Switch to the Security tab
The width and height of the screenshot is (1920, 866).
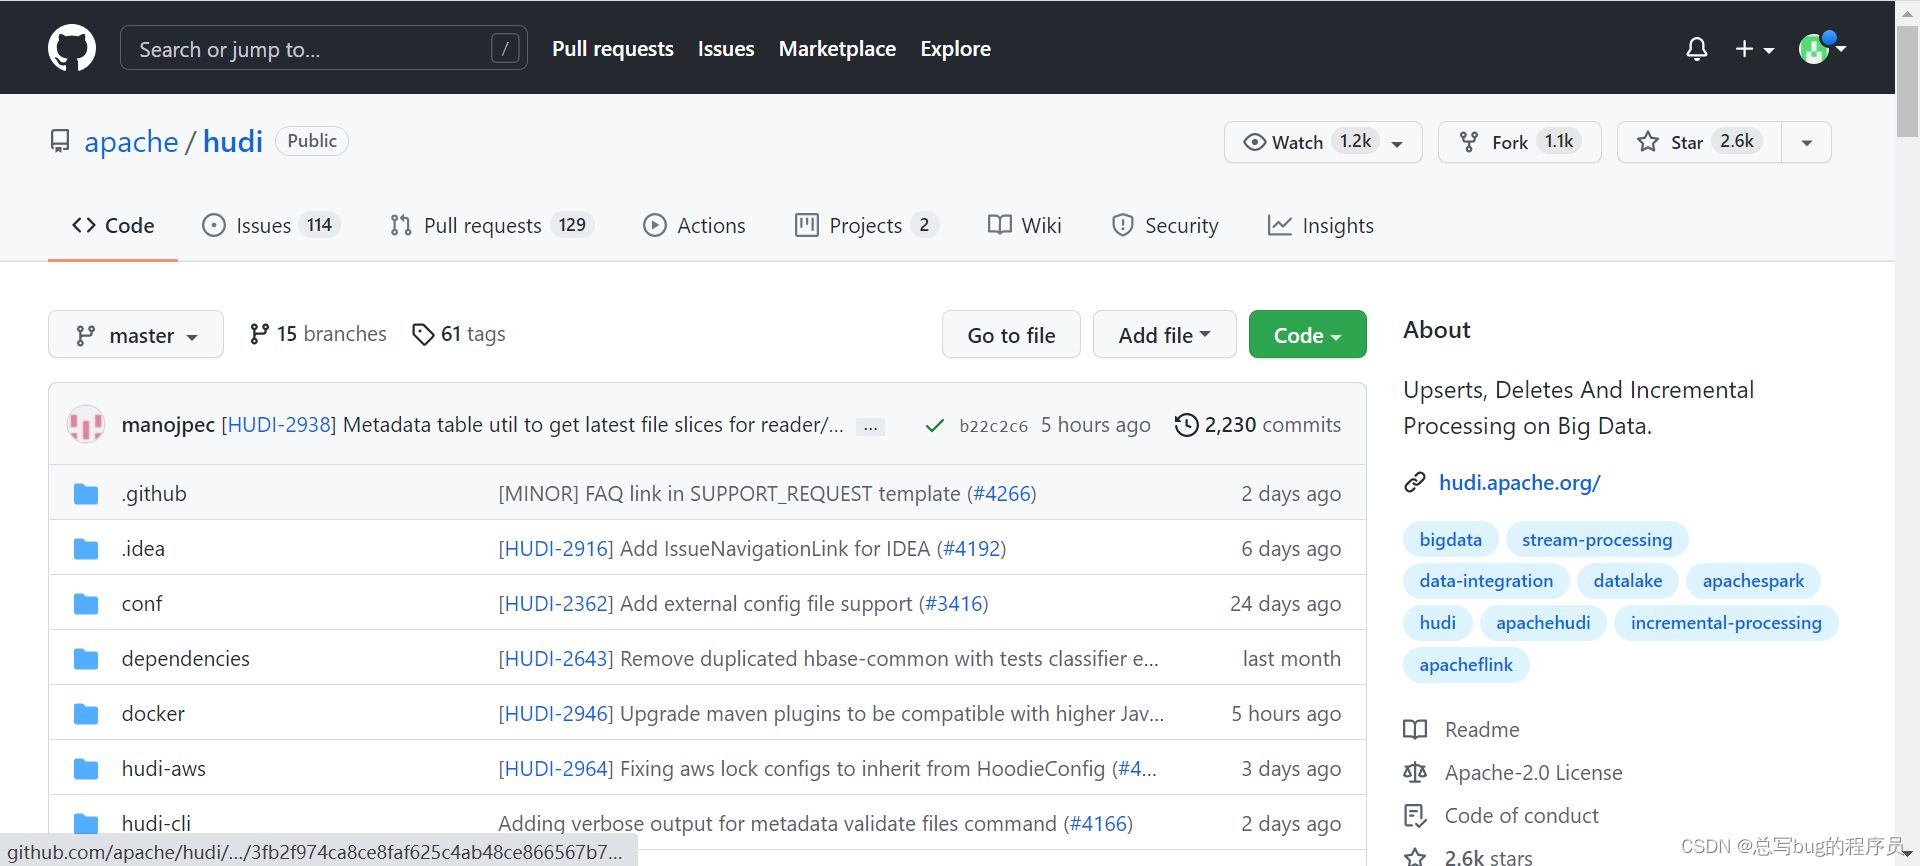(1165, 226)
